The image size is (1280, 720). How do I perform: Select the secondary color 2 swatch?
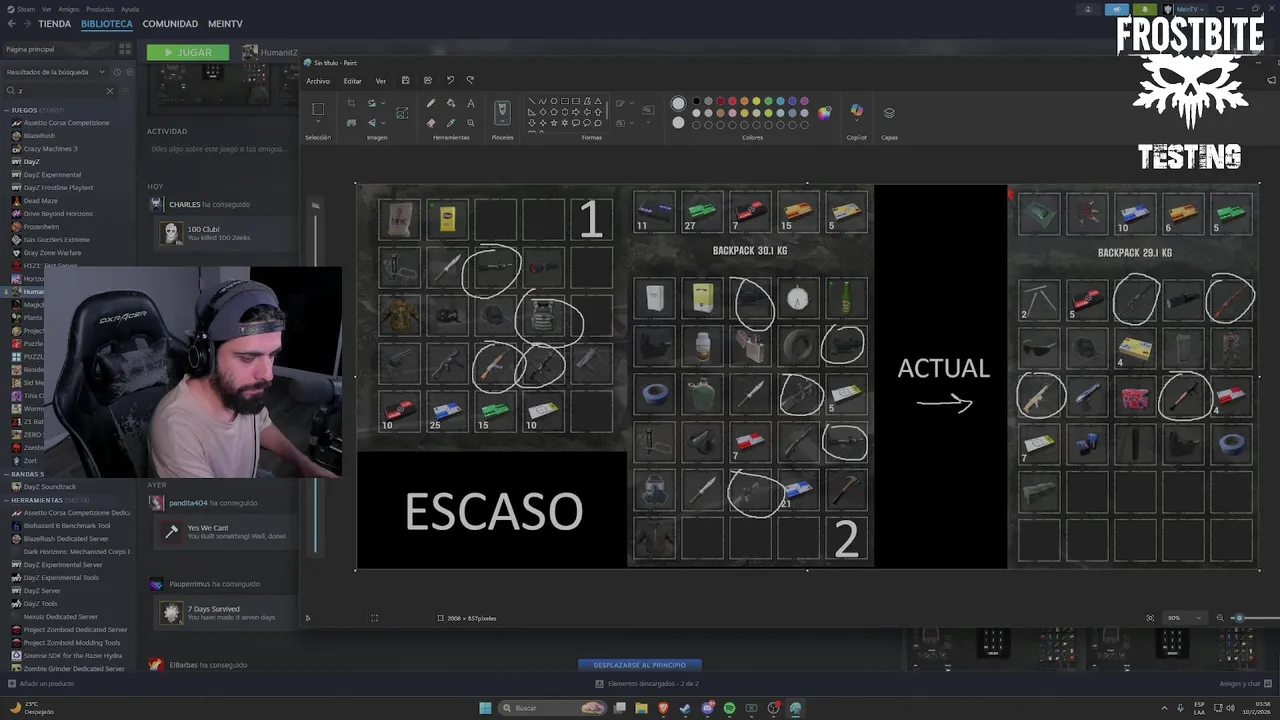(679, 123)
